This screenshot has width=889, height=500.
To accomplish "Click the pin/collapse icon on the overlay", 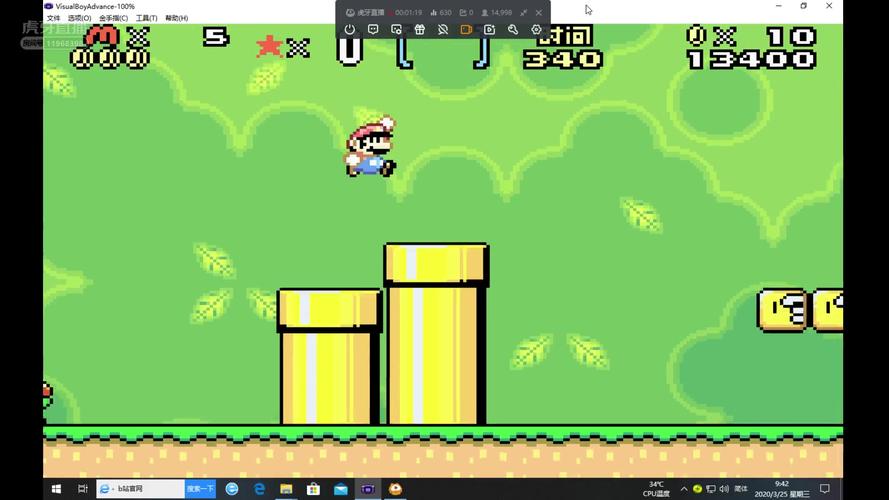I will 523,12.
